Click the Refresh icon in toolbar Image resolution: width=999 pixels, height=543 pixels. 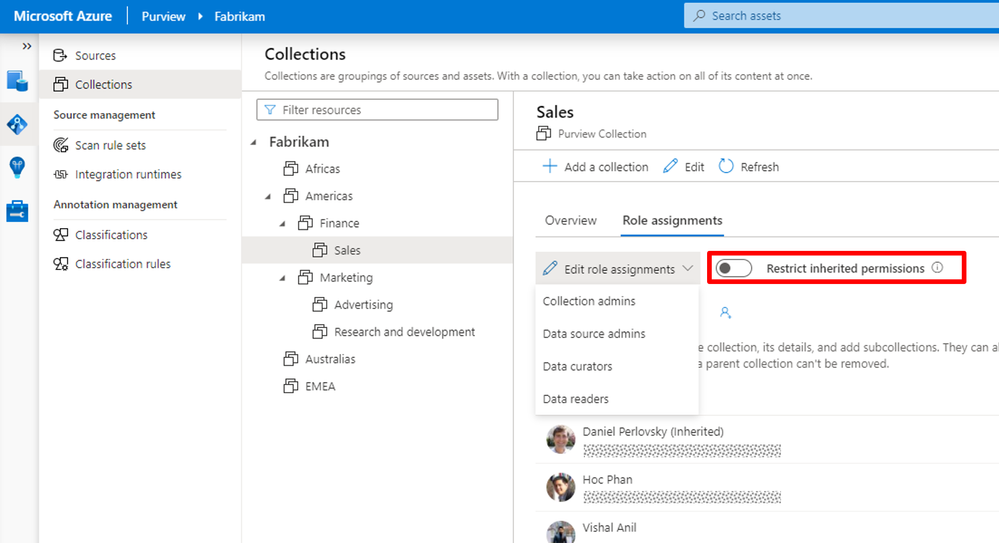point(726,167)
